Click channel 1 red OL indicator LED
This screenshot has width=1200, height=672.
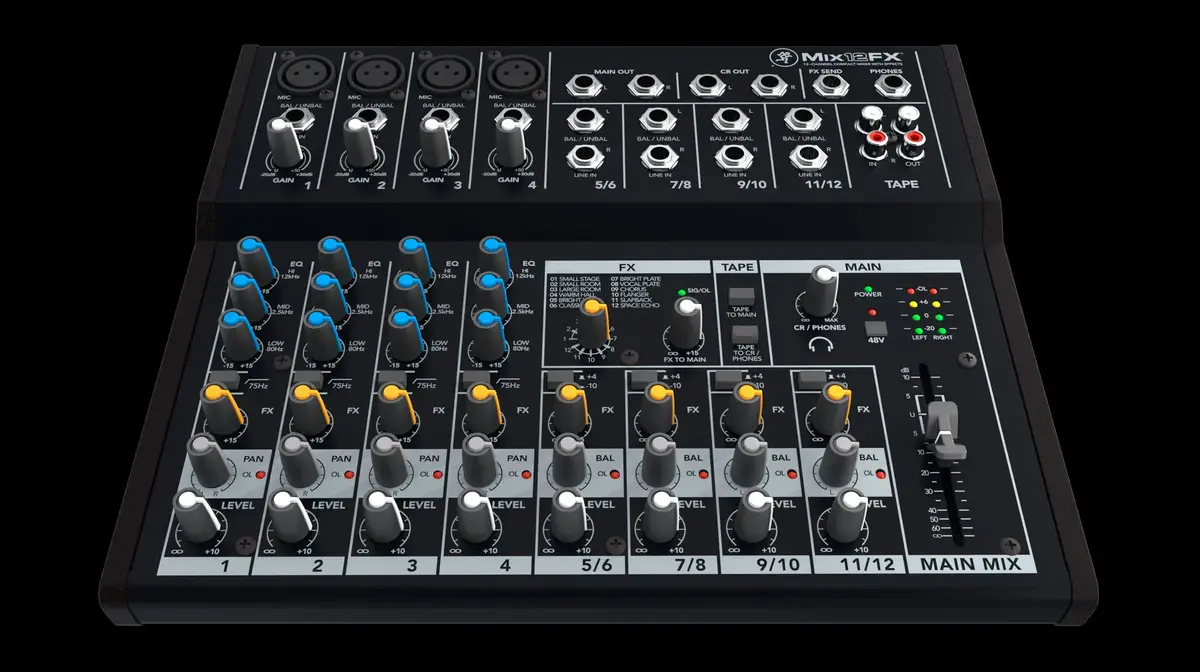click(x=259, y=476)
